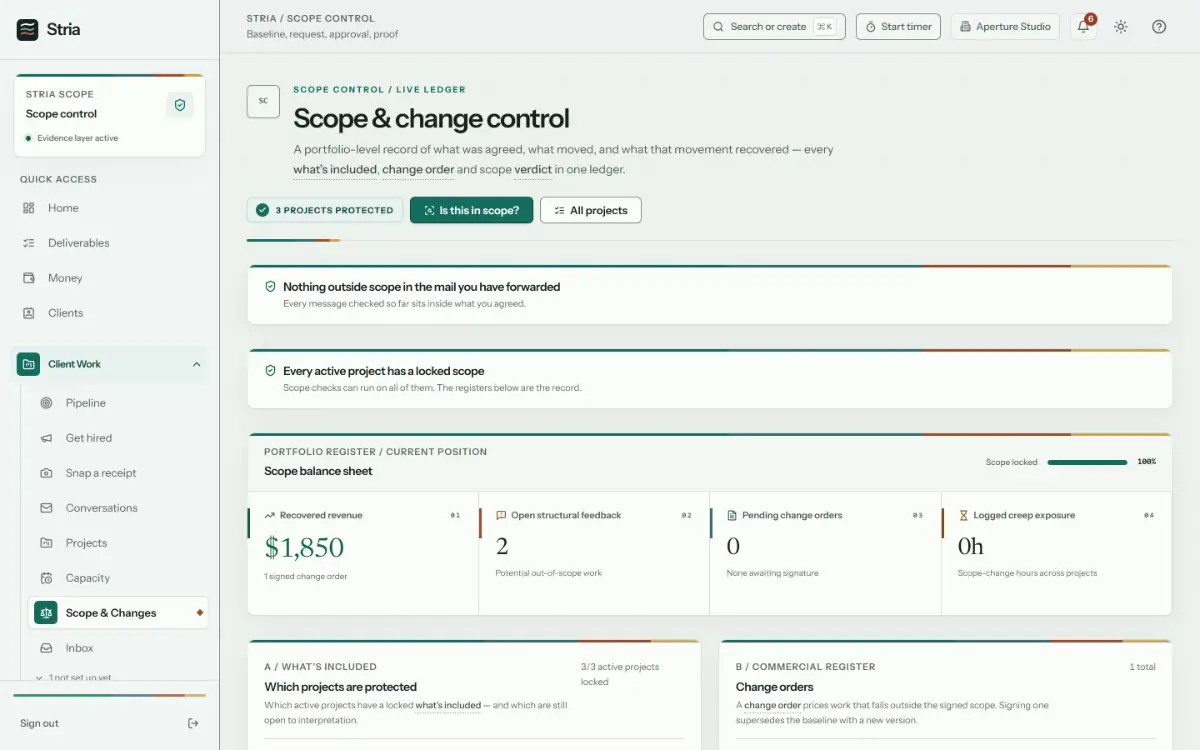Open notifications bell with 6 badge
Image resolution: width=1200 pixels, height=750 pixels.
pyautogui.click(x=1083, y=27)
